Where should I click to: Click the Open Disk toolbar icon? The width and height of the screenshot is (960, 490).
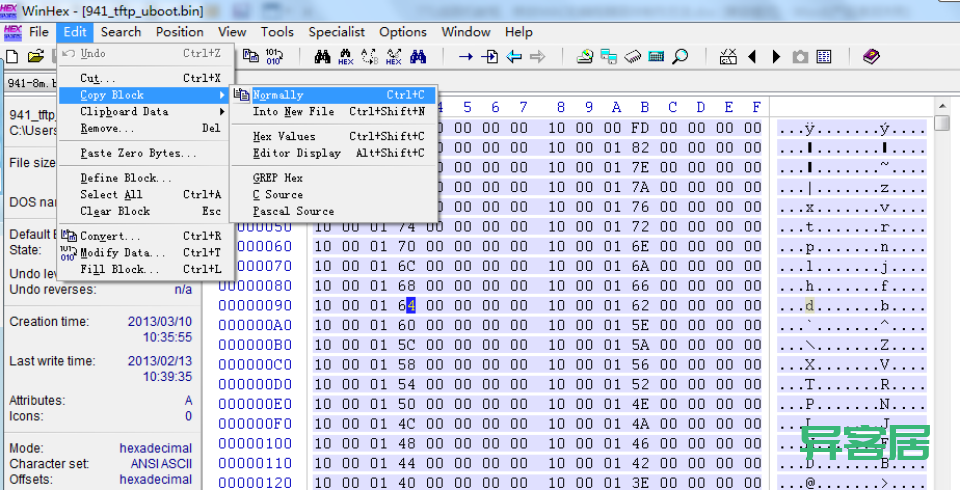tap(585, 57)
